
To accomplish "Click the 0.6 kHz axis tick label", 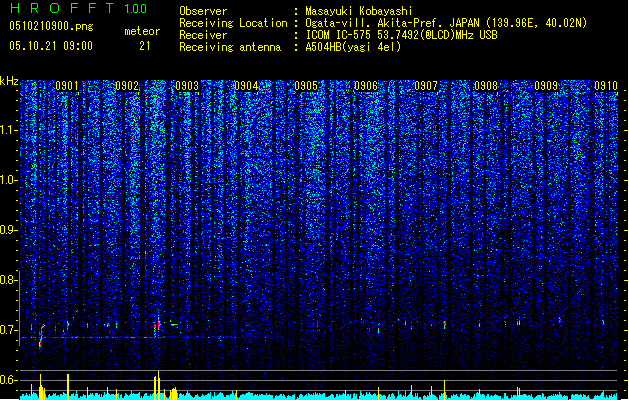I will [9, 380].
